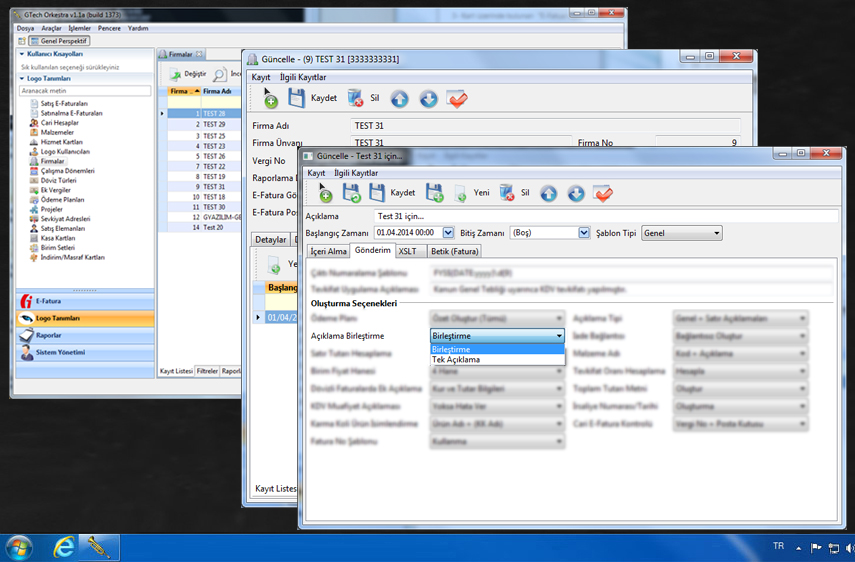Click Filtreler tab at bottom of Firmalar
The height and width of the screenshot is (562, 855).
207,371
